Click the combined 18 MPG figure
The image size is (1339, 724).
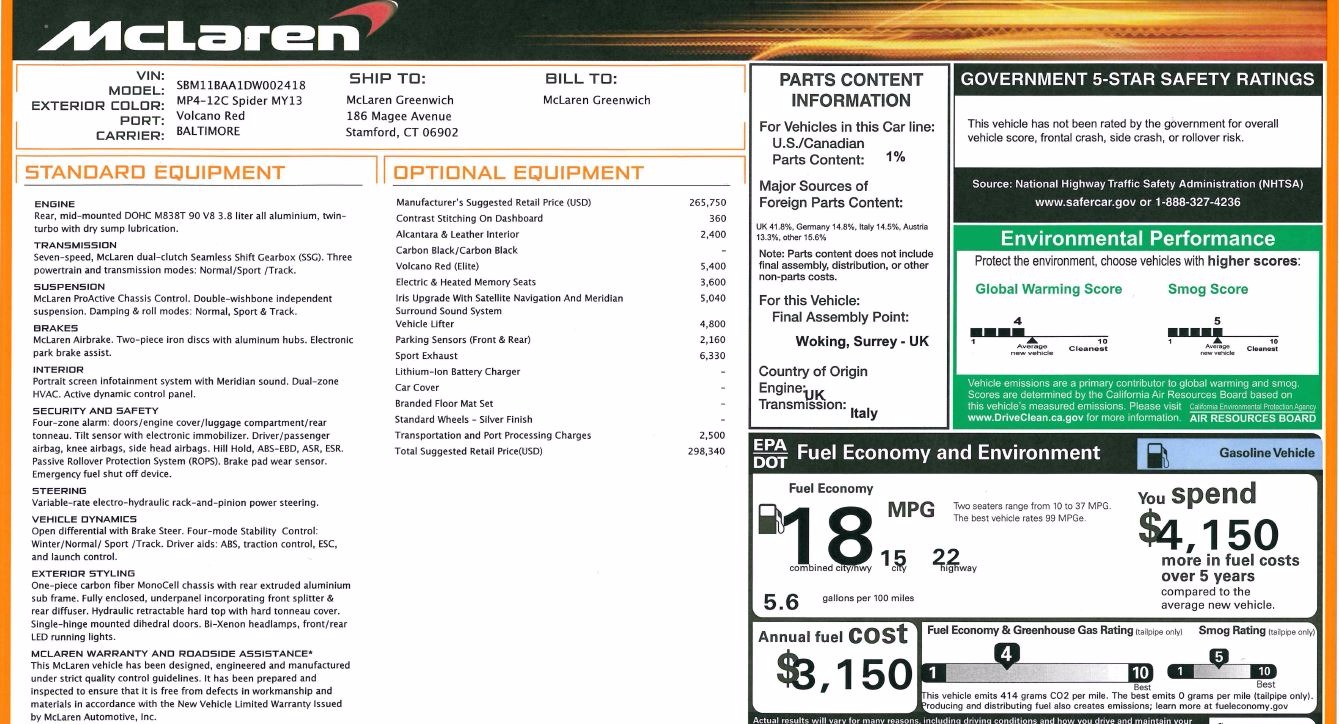tap(828, 534)
